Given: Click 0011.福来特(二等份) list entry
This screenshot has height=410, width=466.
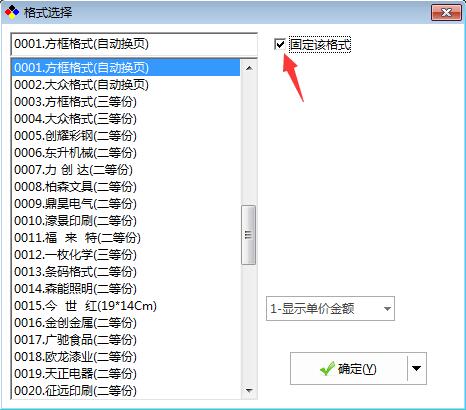Looking at the screenshot, I should tap(126, 238).
